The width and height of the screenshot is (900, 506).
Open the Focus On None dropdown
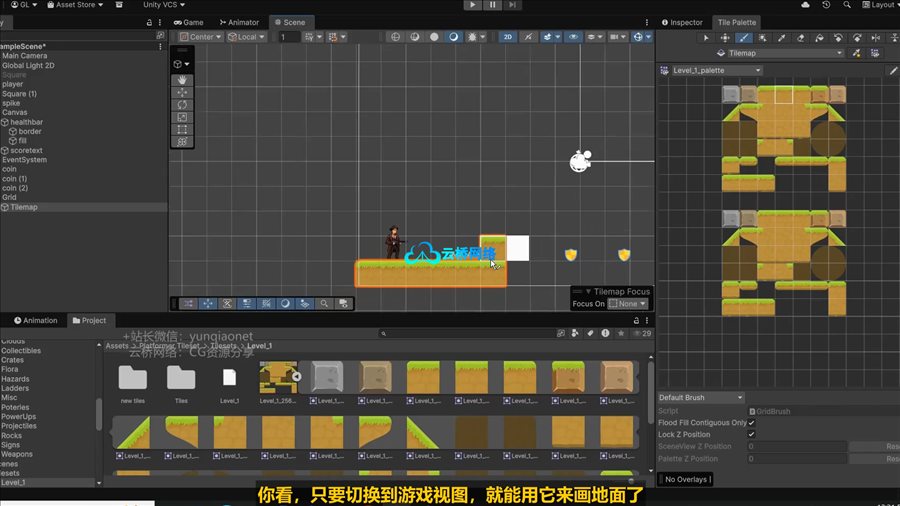(x=628, y=304)
